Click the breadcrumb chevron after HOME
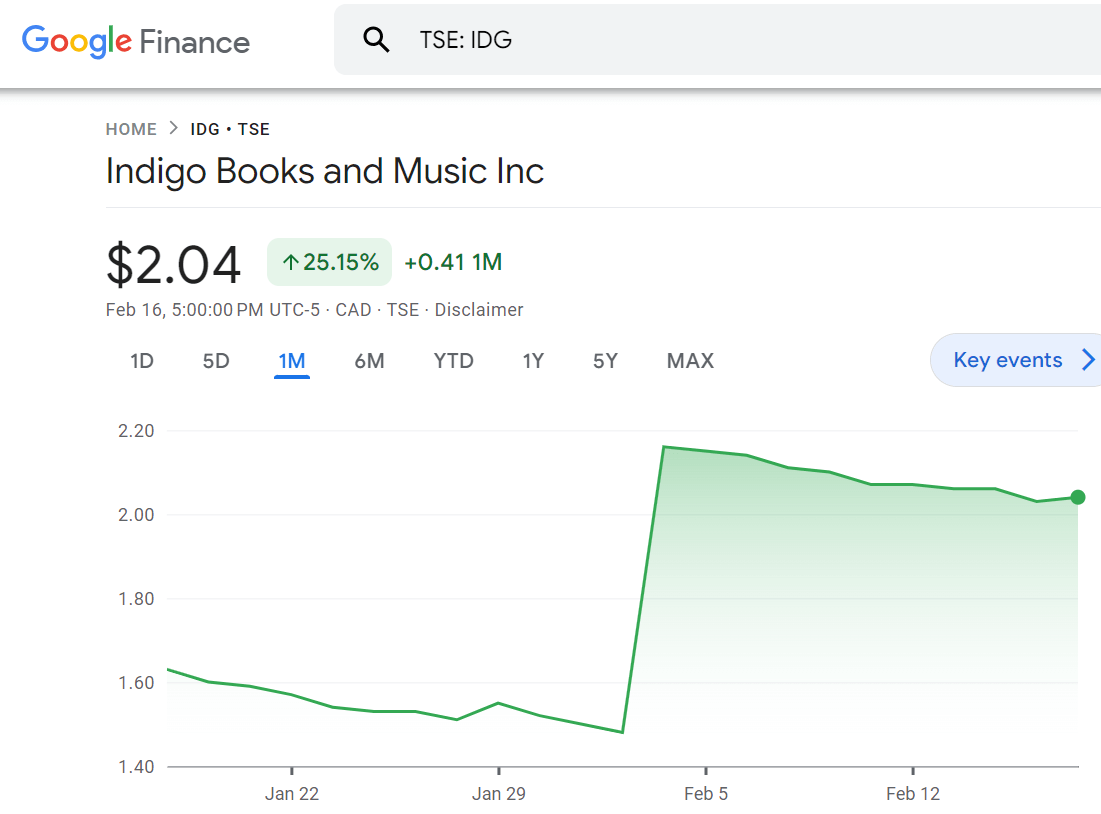Screen dimensions: 1101x814 pyautogui.click(x=173, y=129)
